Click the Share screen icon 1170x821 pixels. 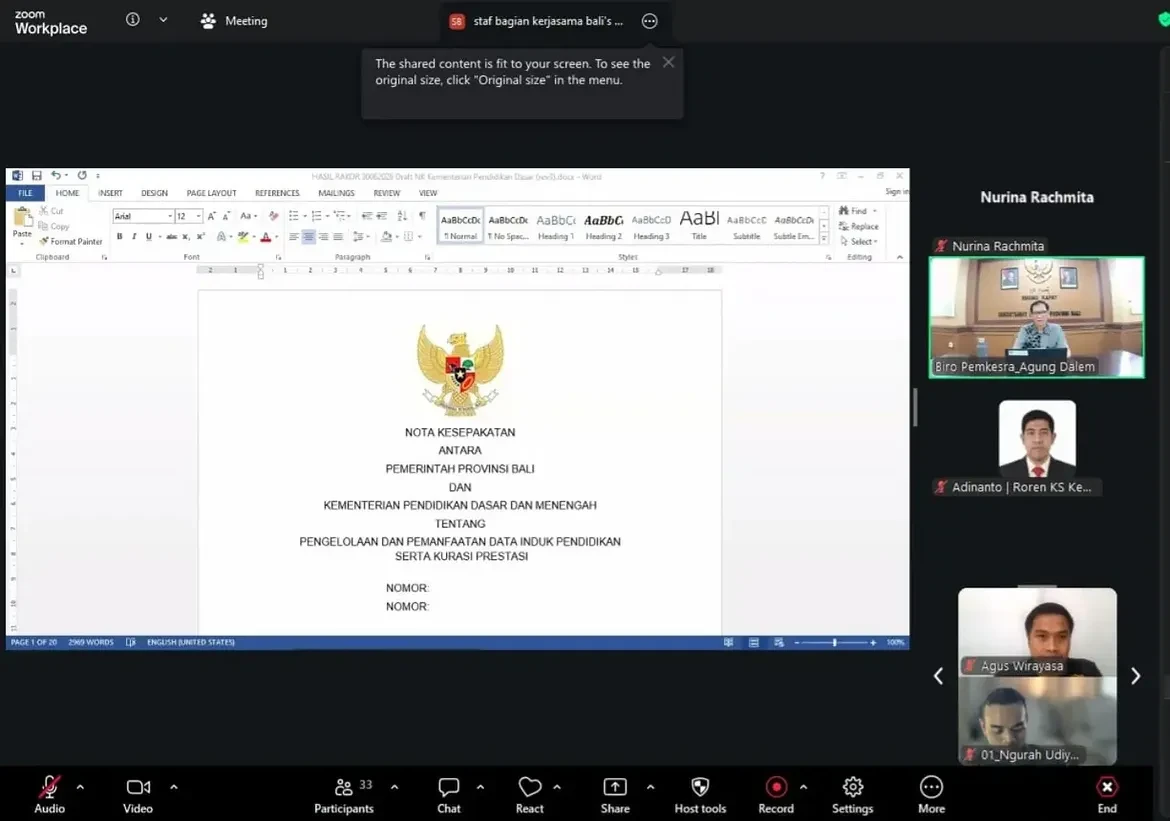pyautogui.click(x=615, y=796)
